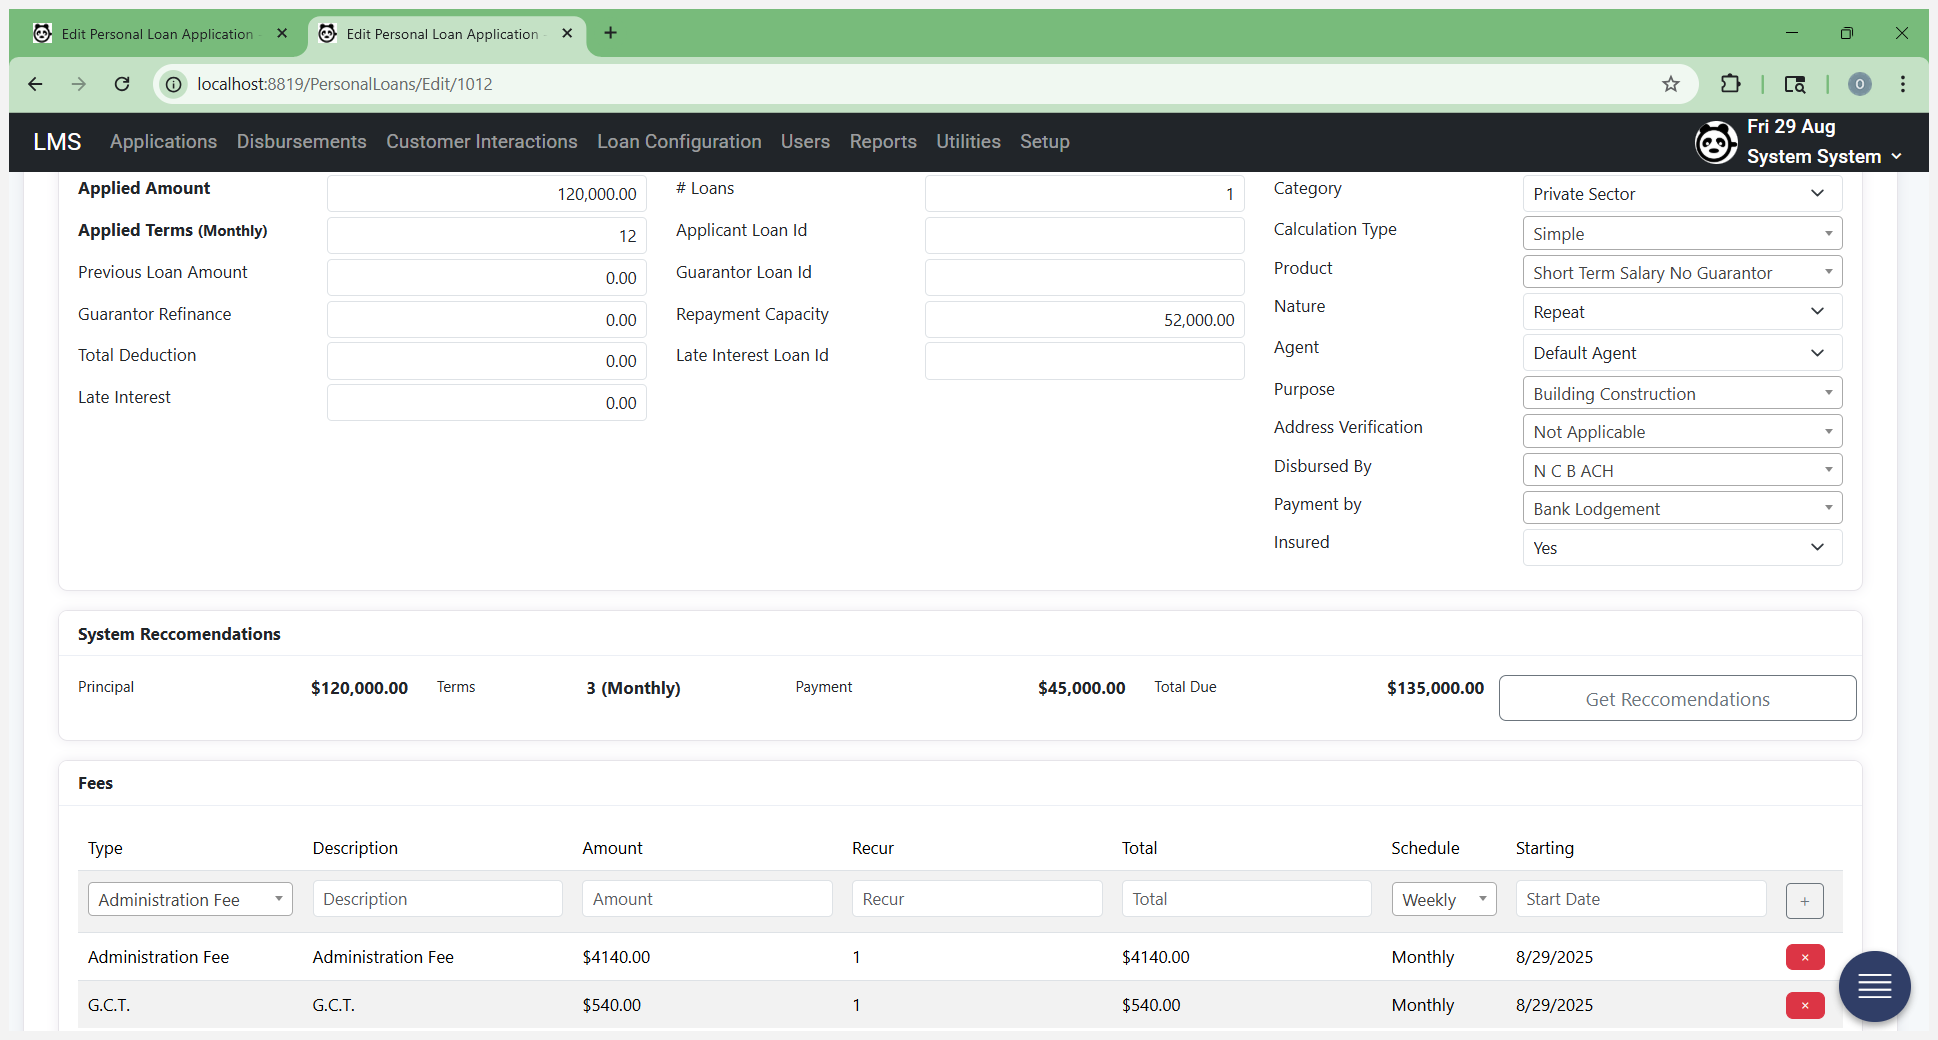The image size is (1938, 1040).
Task: Click the back navigation arrow
Action: point(35,84)
